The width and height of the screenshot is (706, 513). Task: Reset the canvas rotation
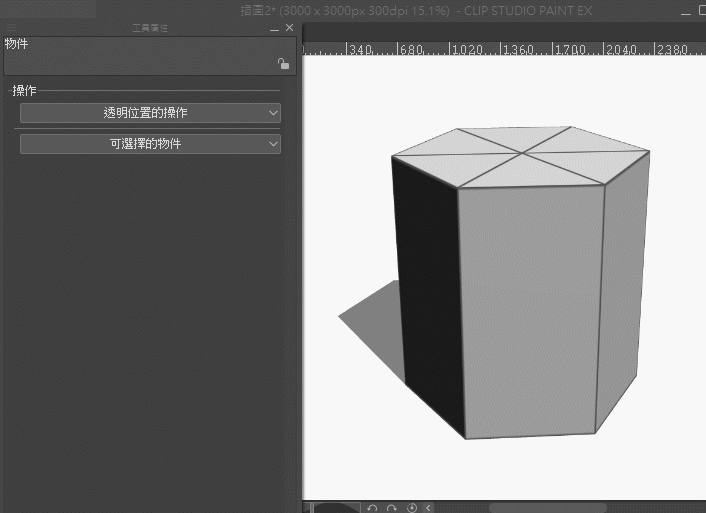(411, 508)
